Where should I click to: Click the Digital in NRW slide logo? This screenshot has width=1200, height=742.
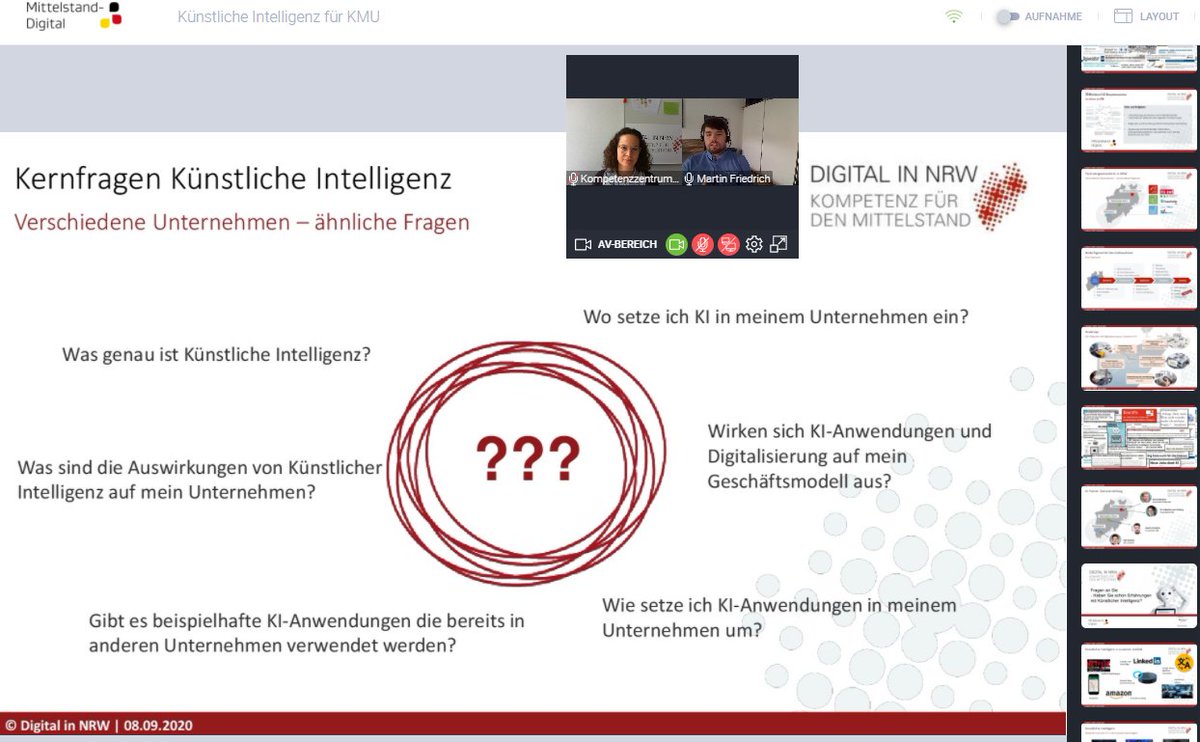click(918, 196)
